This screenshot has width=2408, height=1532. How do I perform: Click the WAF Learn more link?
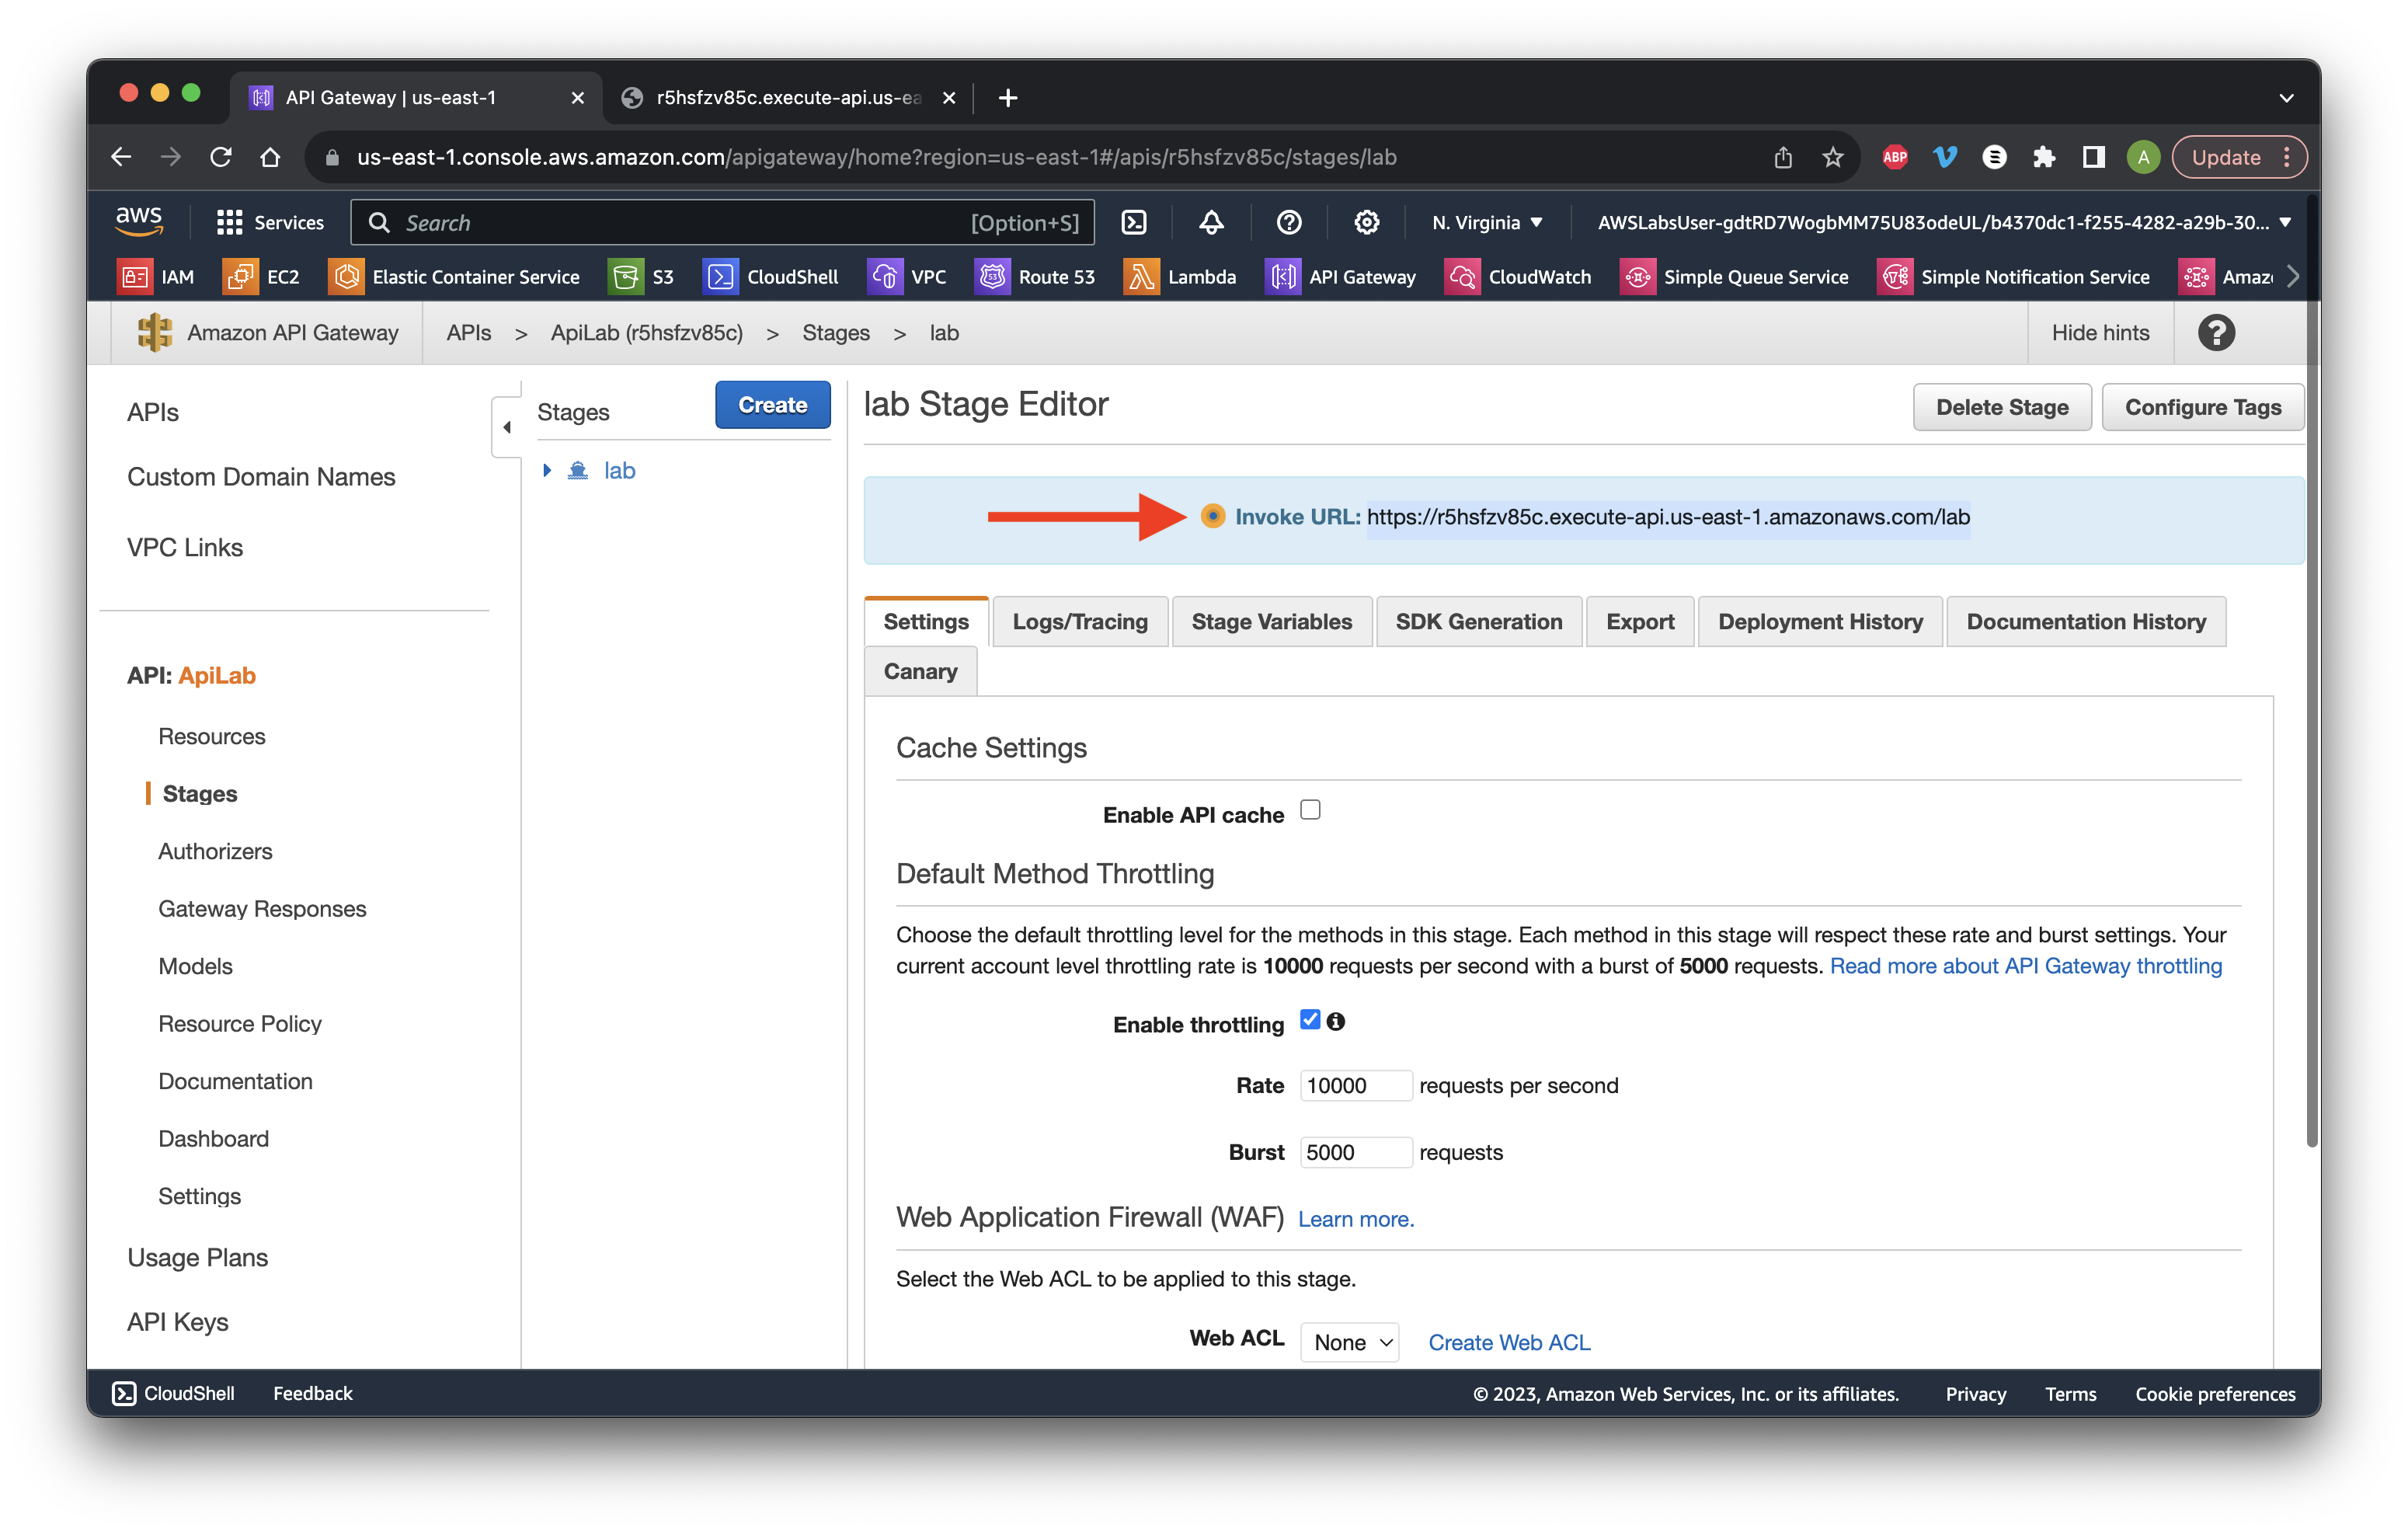tap(1355, 1219)
